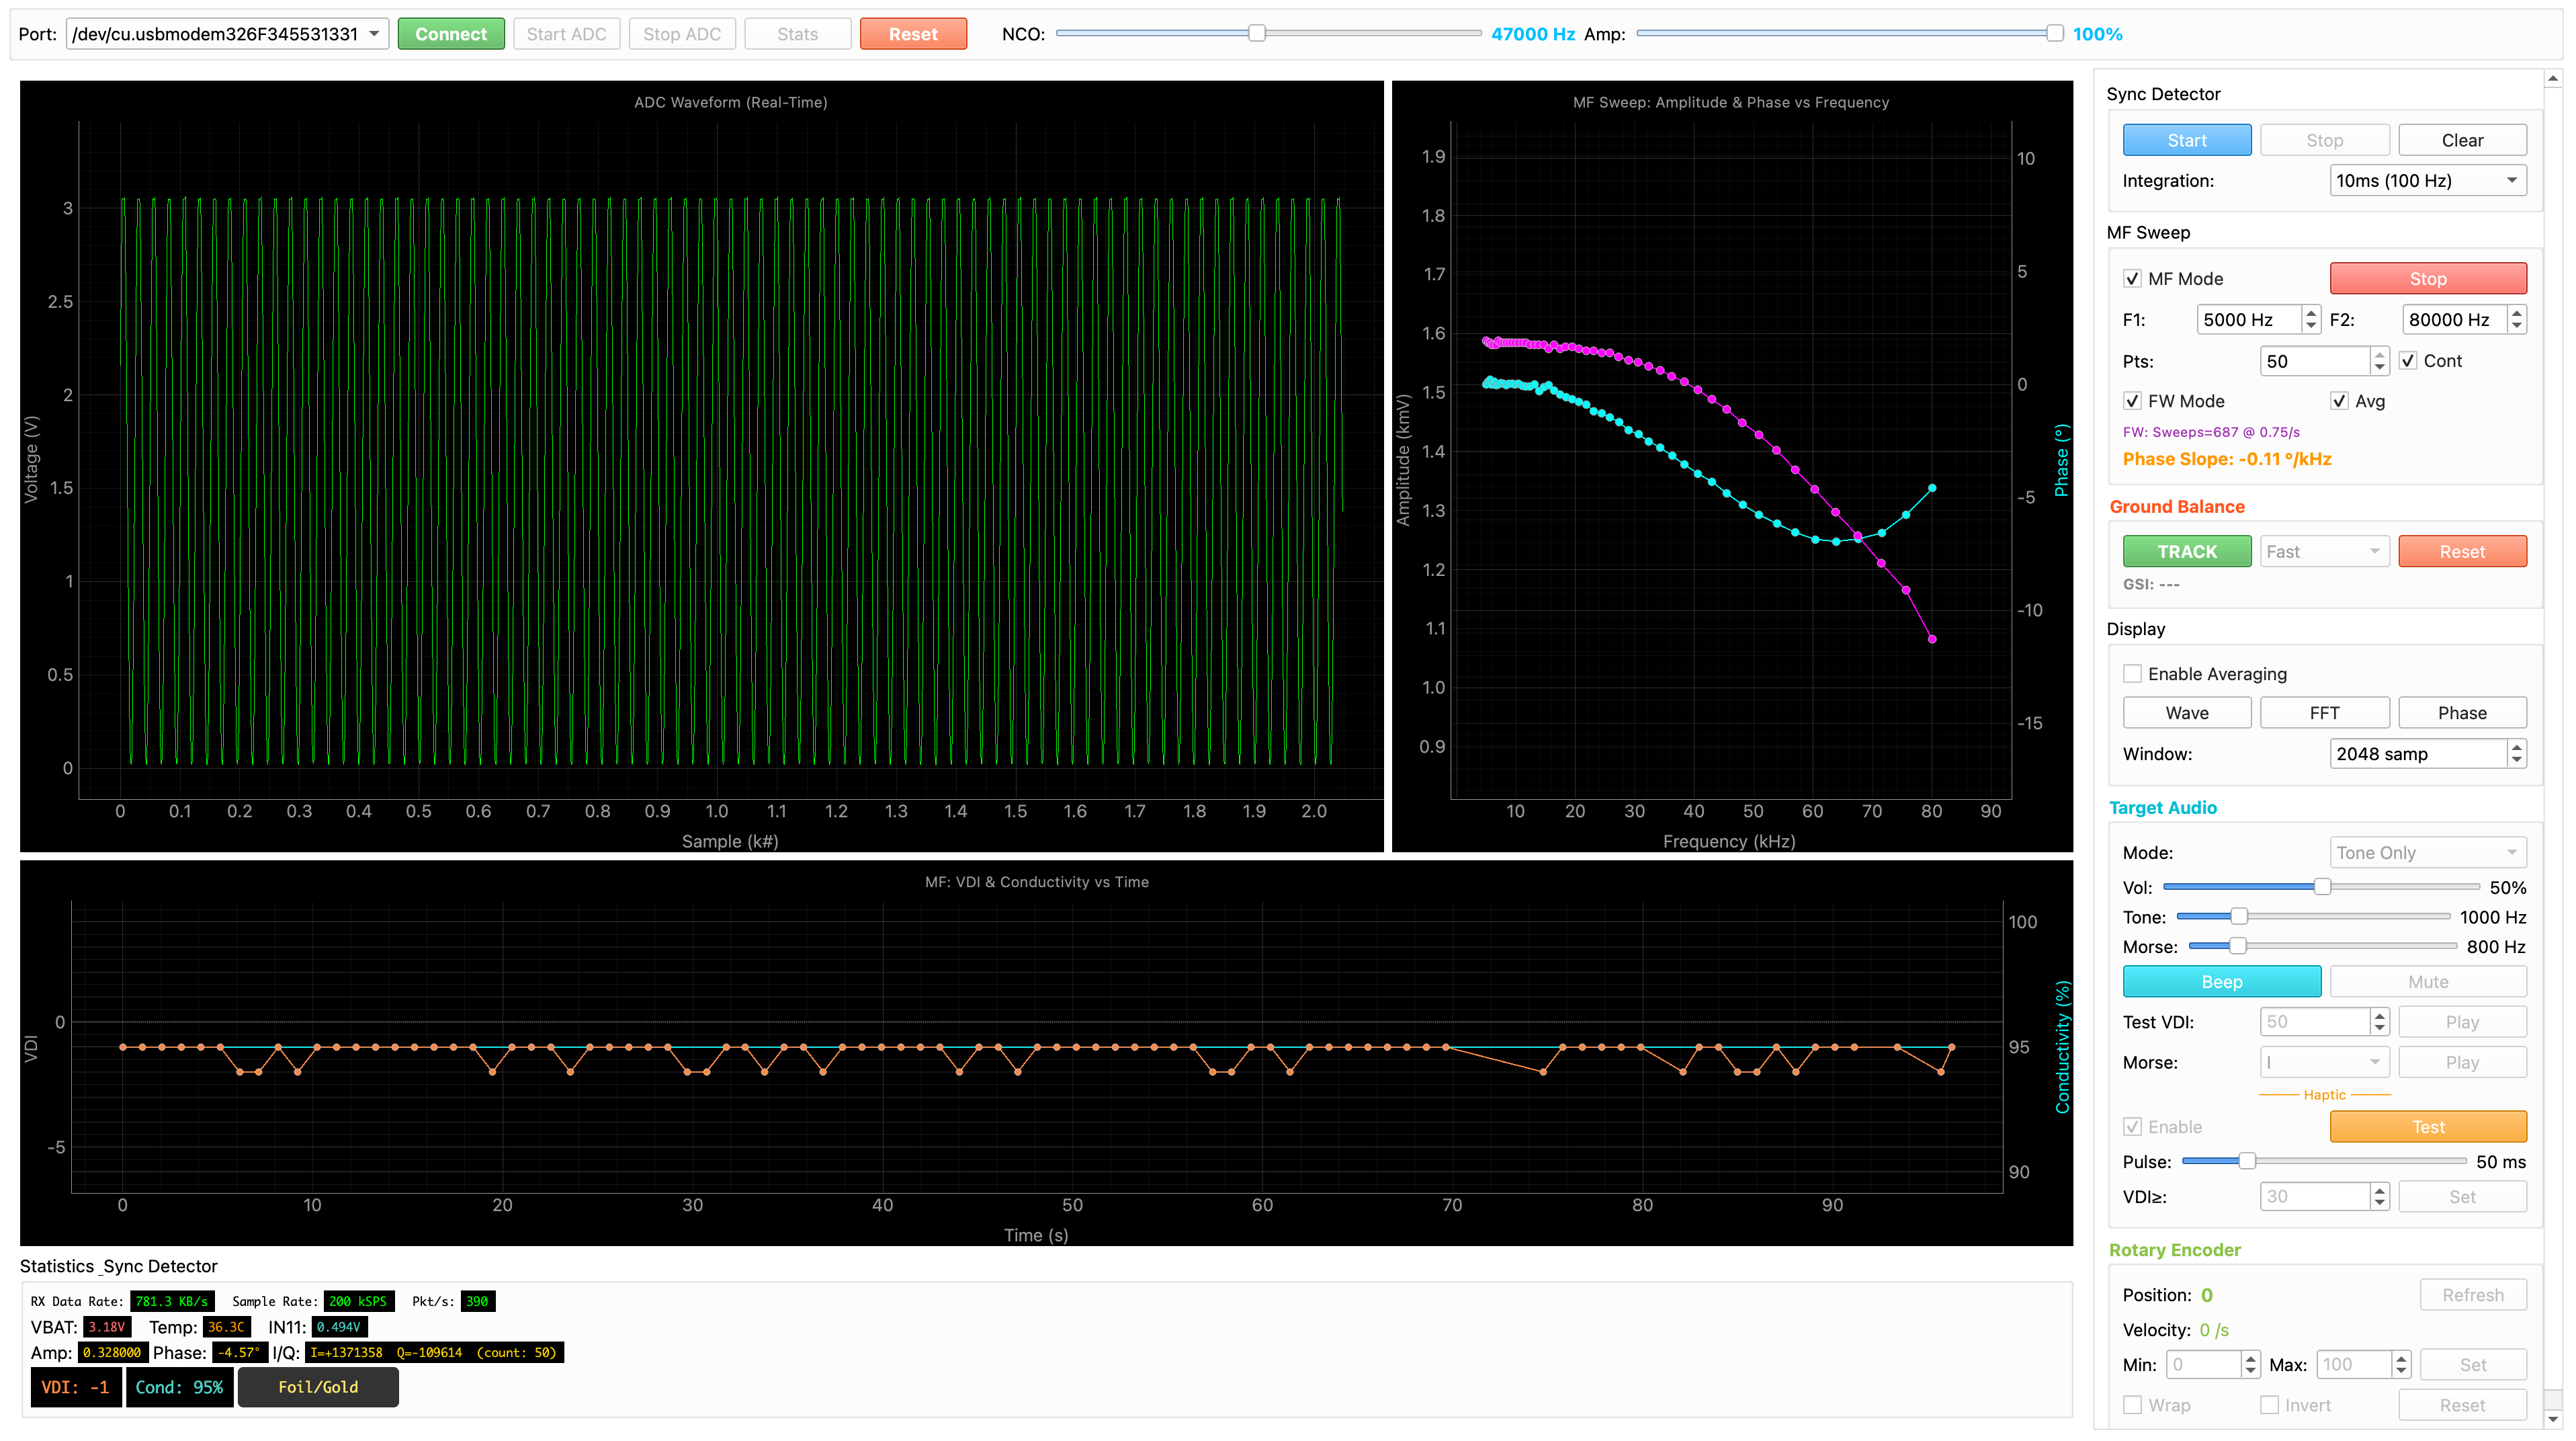This screenshot has height=1441, width=2576.
Task: Click the orange haptic Test button
Action: [2427, 1127]
